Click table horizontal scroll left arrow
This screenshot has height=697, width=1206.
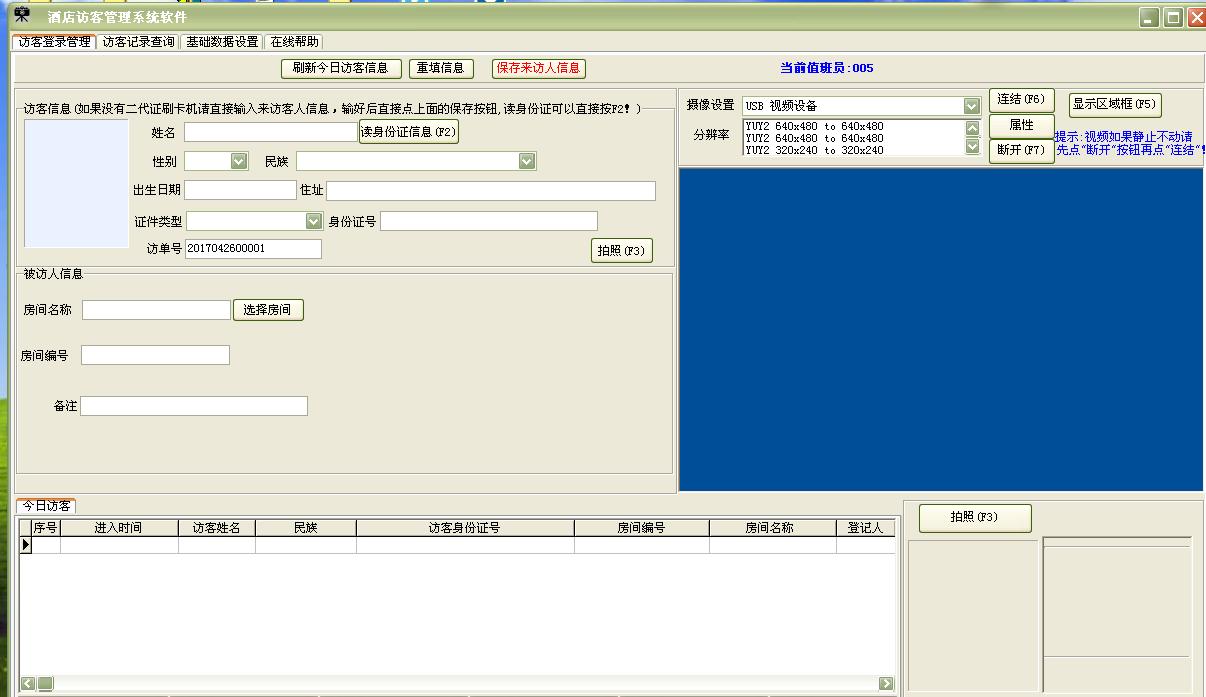[x=27, y=684]
